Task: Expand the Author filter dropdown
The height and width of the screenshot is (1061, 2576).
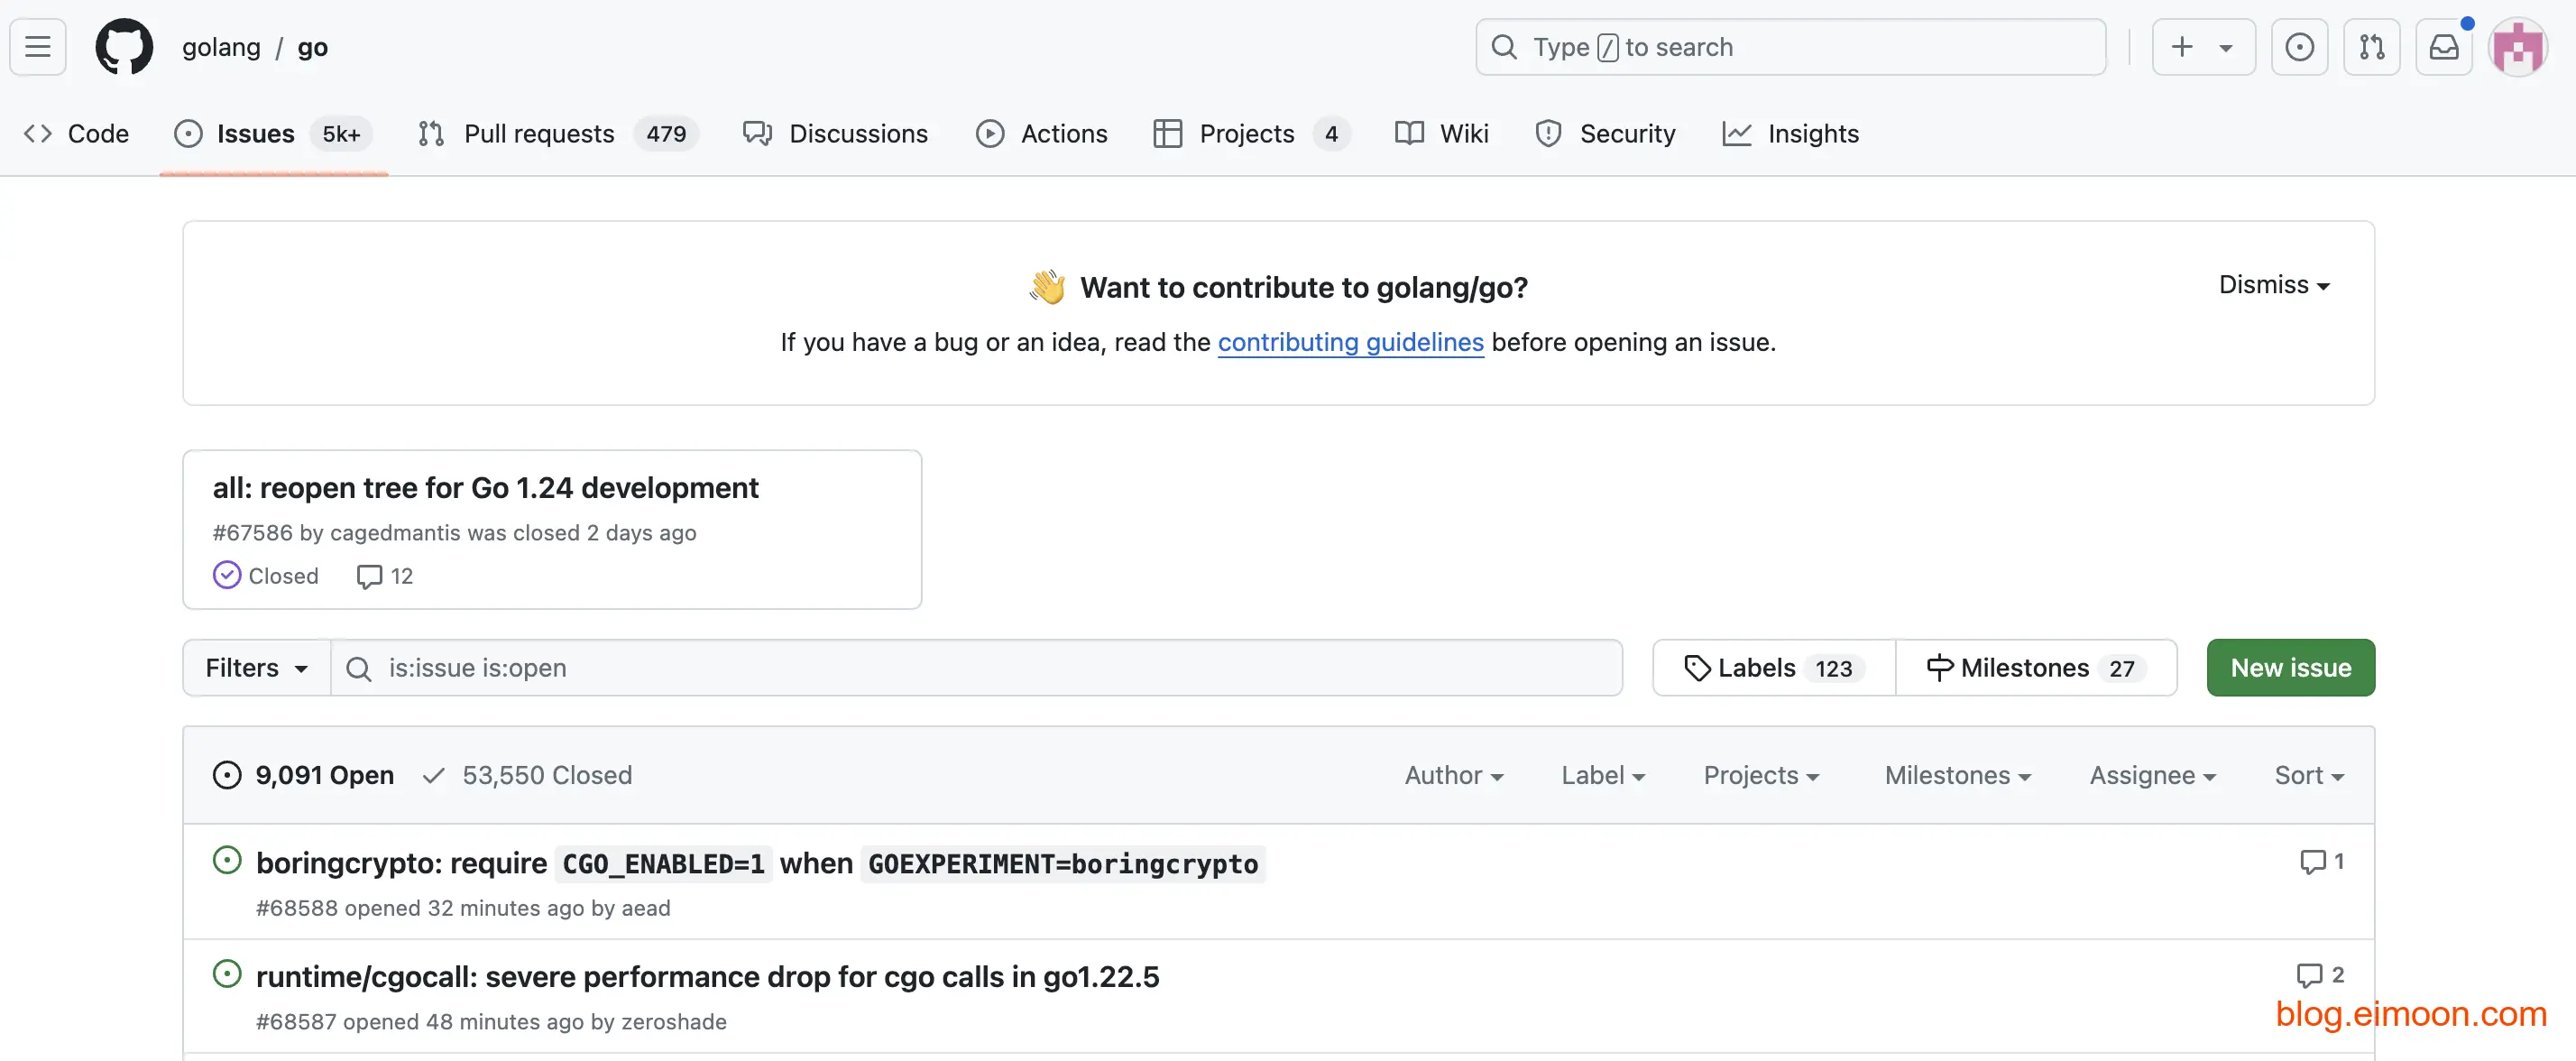Action: (x=1452, y=773)
